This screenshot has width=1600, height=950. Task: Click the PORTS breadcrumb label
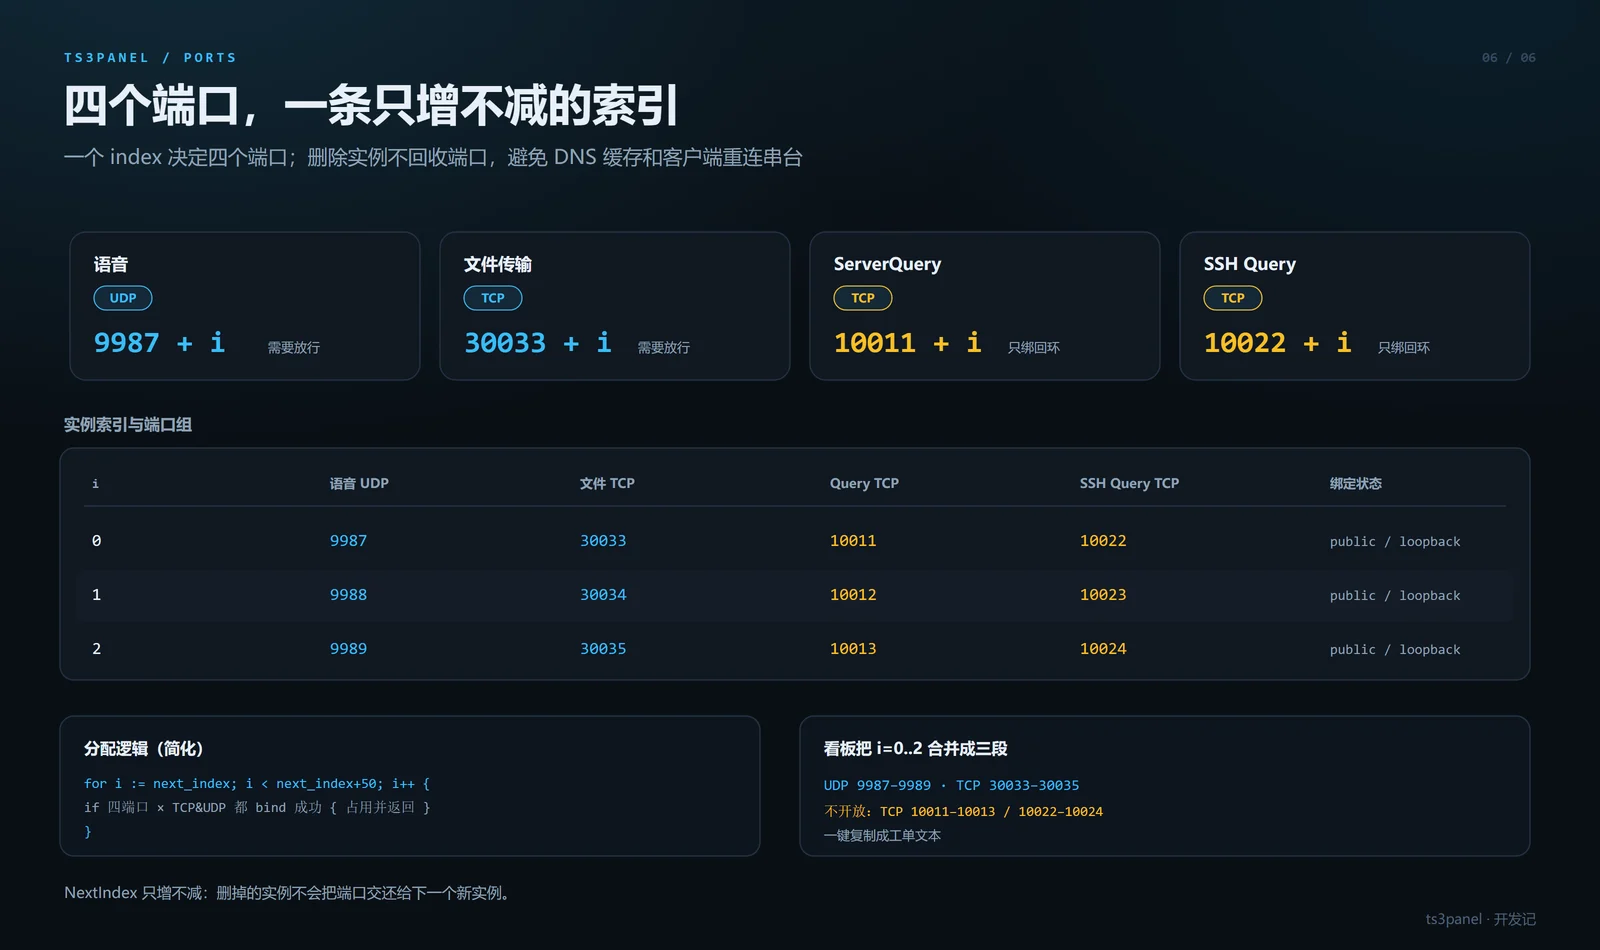210,58
